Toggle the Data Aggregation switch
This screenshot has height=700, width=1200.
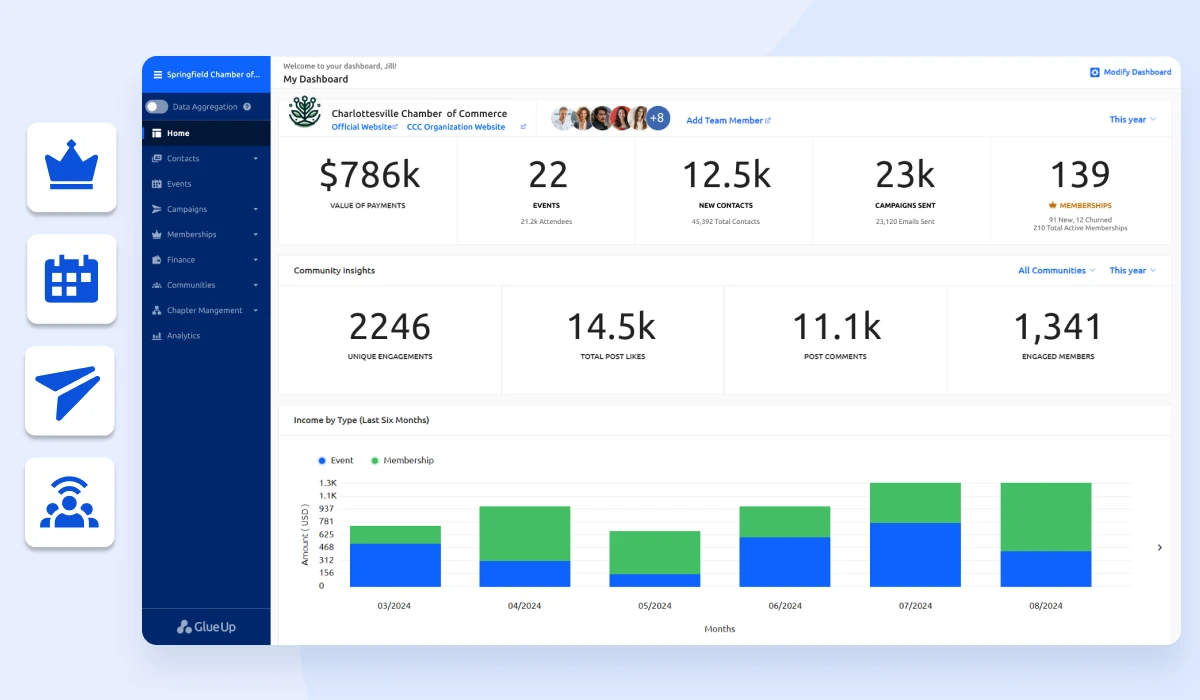(157, 106)
